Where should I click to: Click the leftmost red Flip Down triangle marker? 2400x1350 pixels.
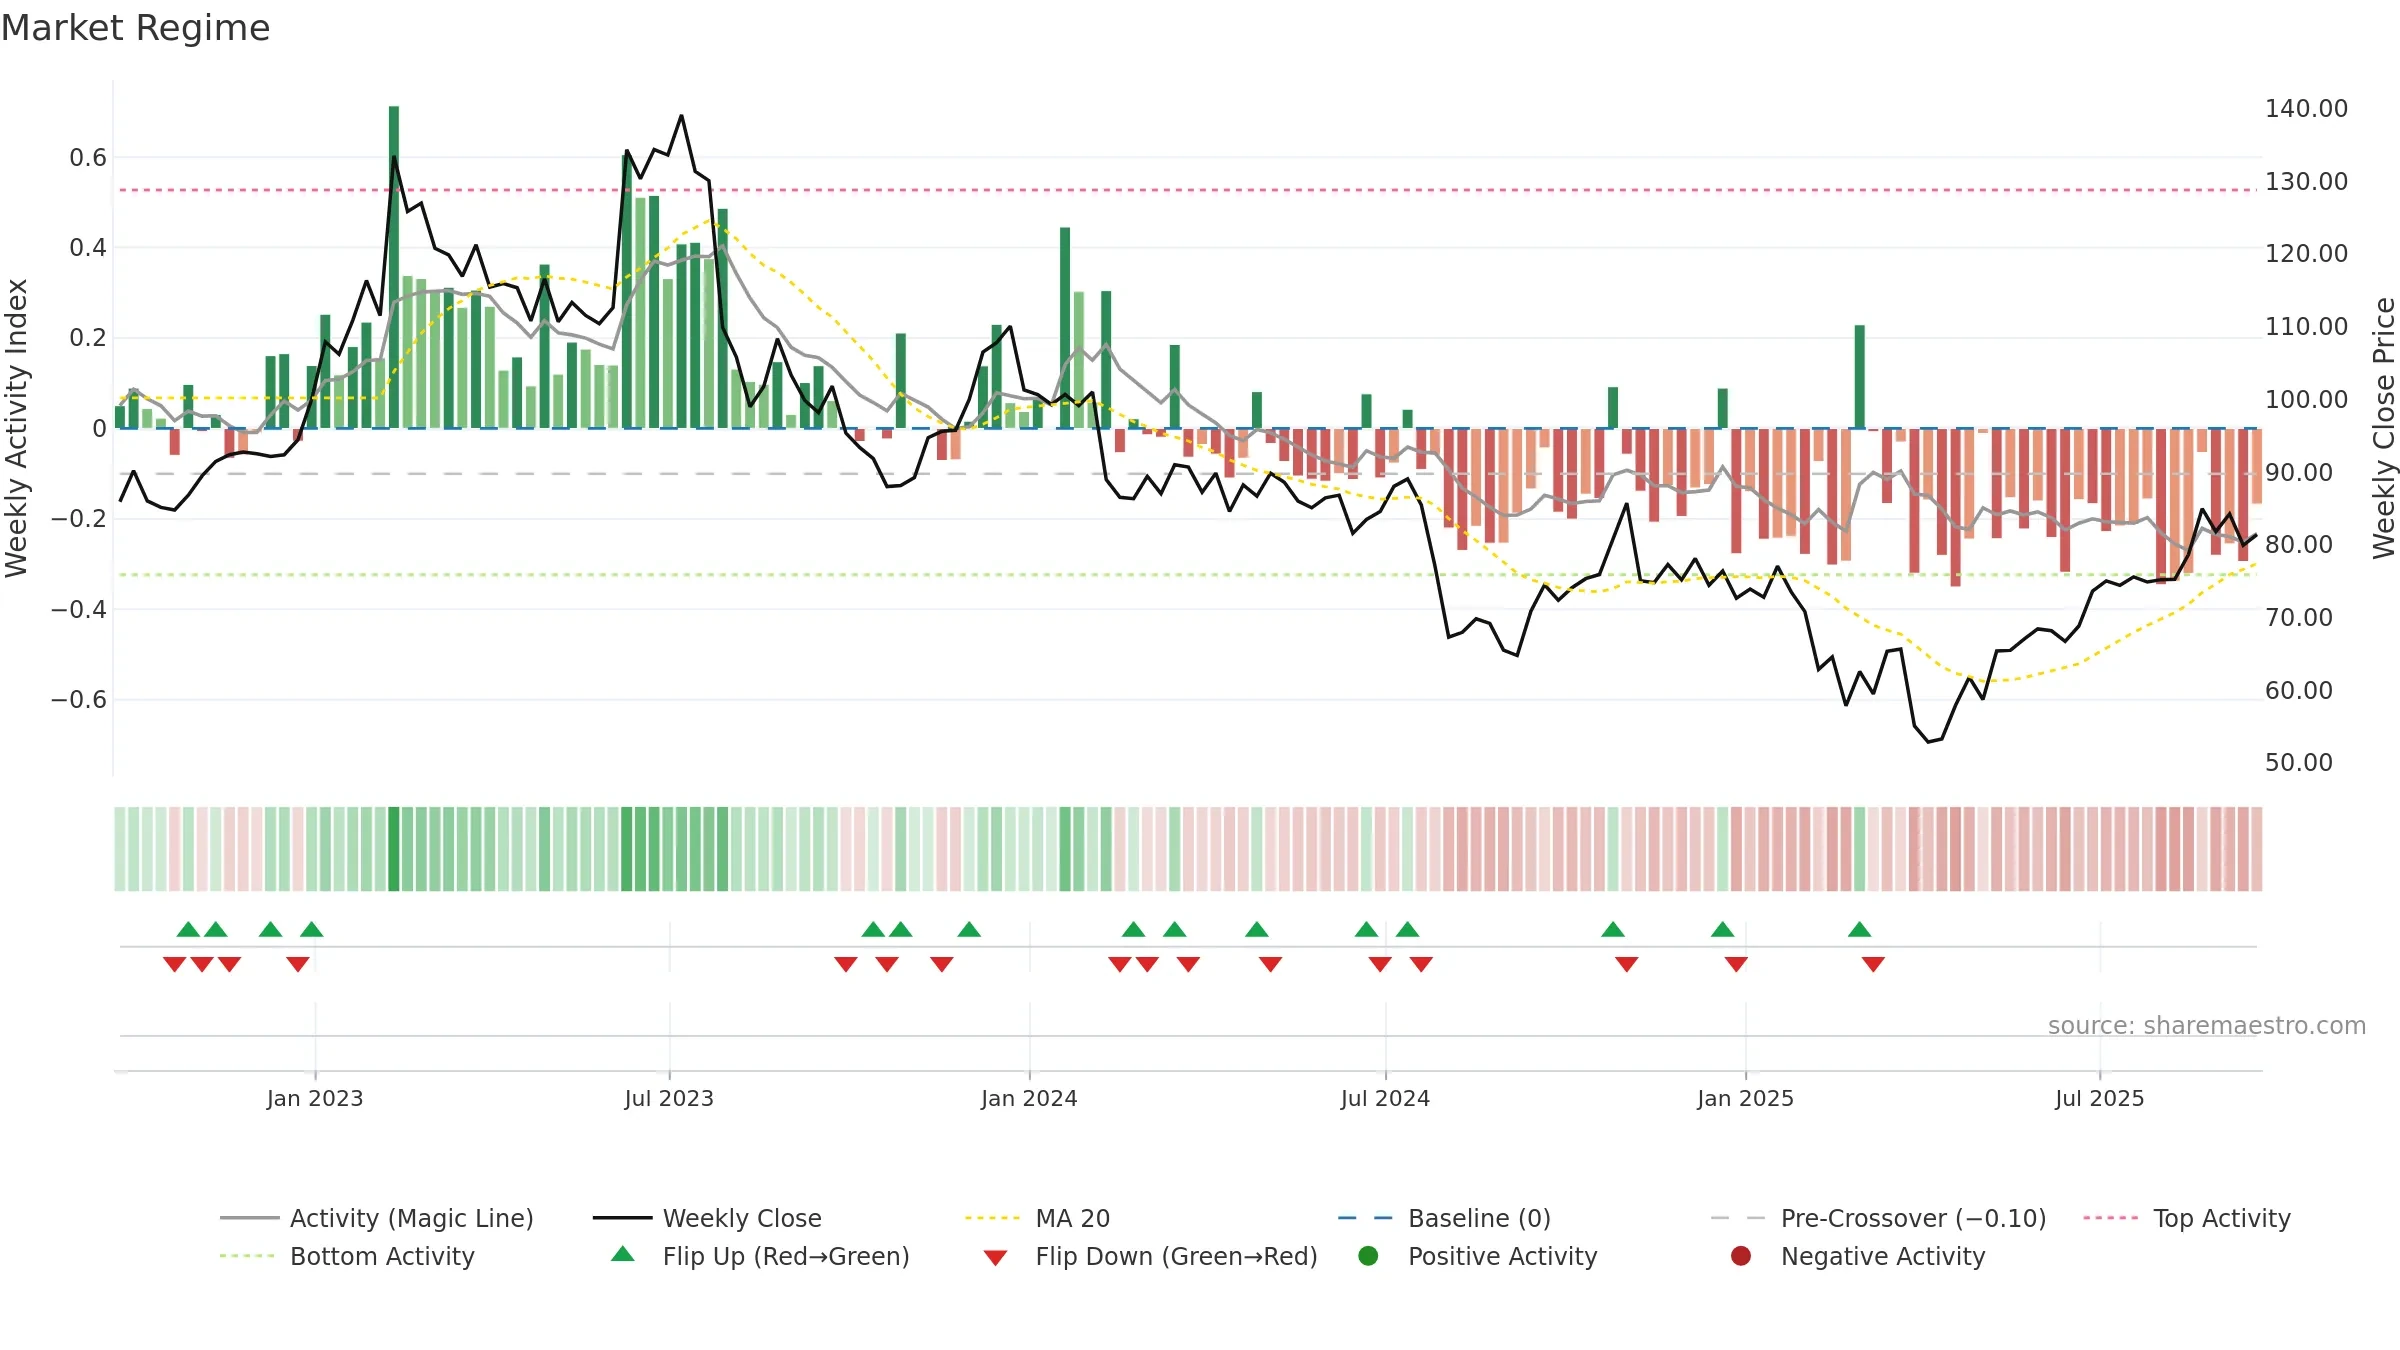[175, 964]
